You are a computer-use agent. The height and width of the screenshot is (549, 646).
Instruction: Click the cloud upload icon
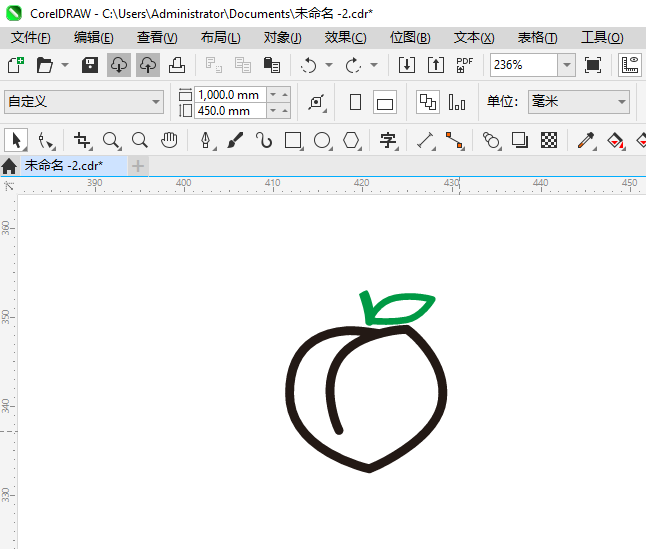148,65
